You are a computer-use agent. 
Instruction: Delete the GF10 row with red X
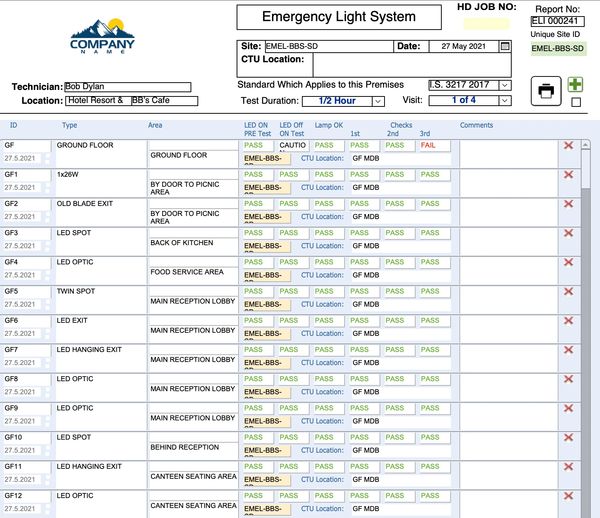coord(569,437)
